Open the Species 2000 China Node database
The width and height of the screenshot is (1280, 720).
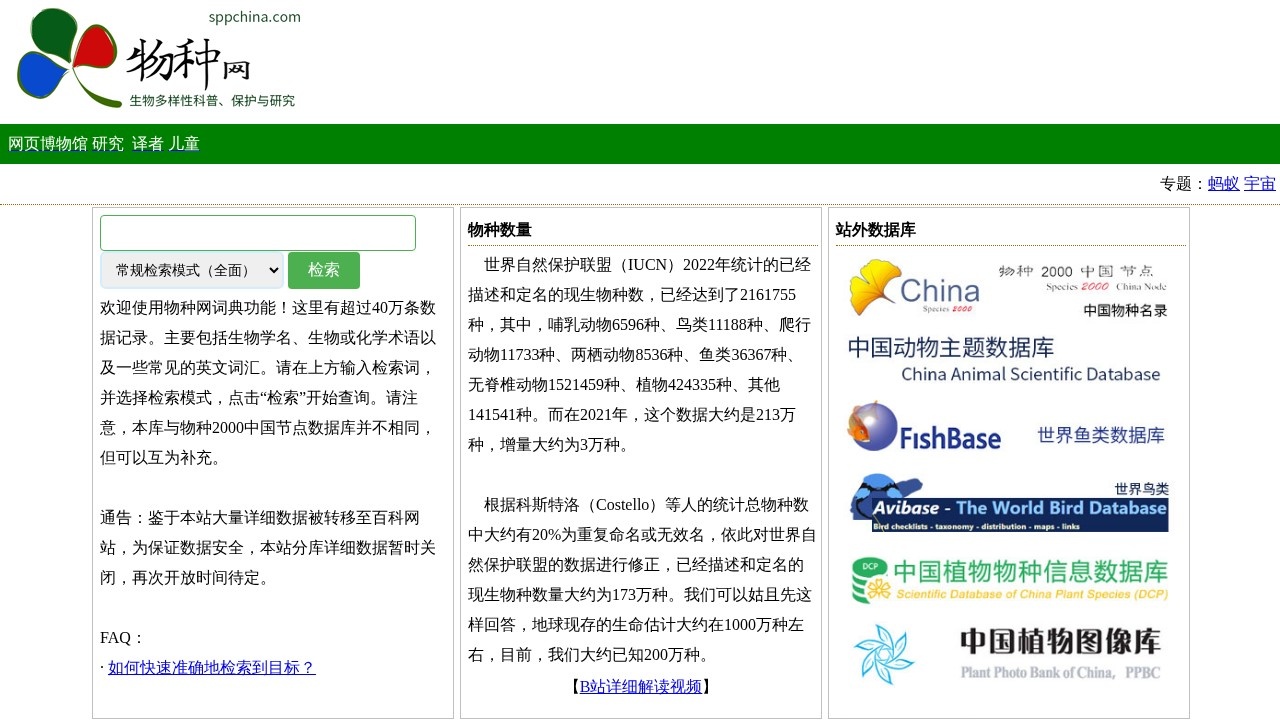pyautogui.click(x=1008, y=290)
